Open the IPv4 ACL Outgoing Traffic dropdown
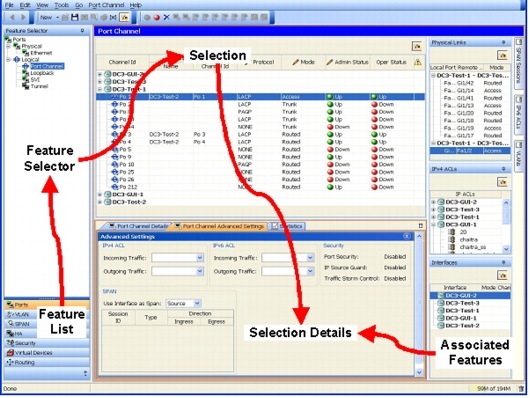 coord(199,271)
